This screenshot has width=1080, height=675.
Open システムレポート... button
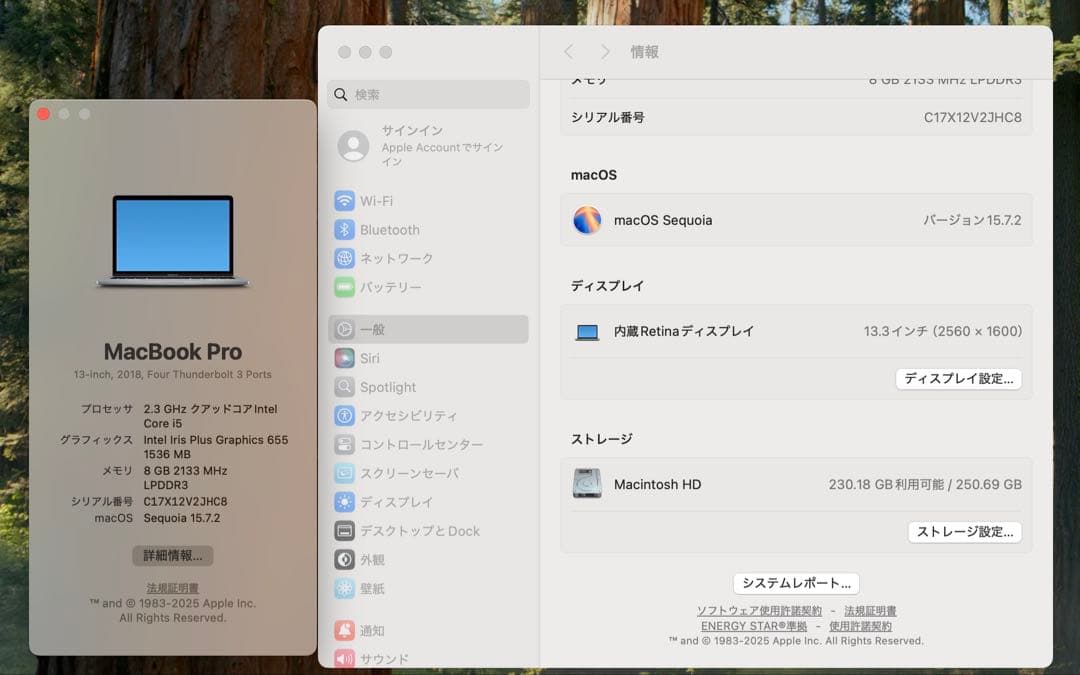[x=796, y=583]
